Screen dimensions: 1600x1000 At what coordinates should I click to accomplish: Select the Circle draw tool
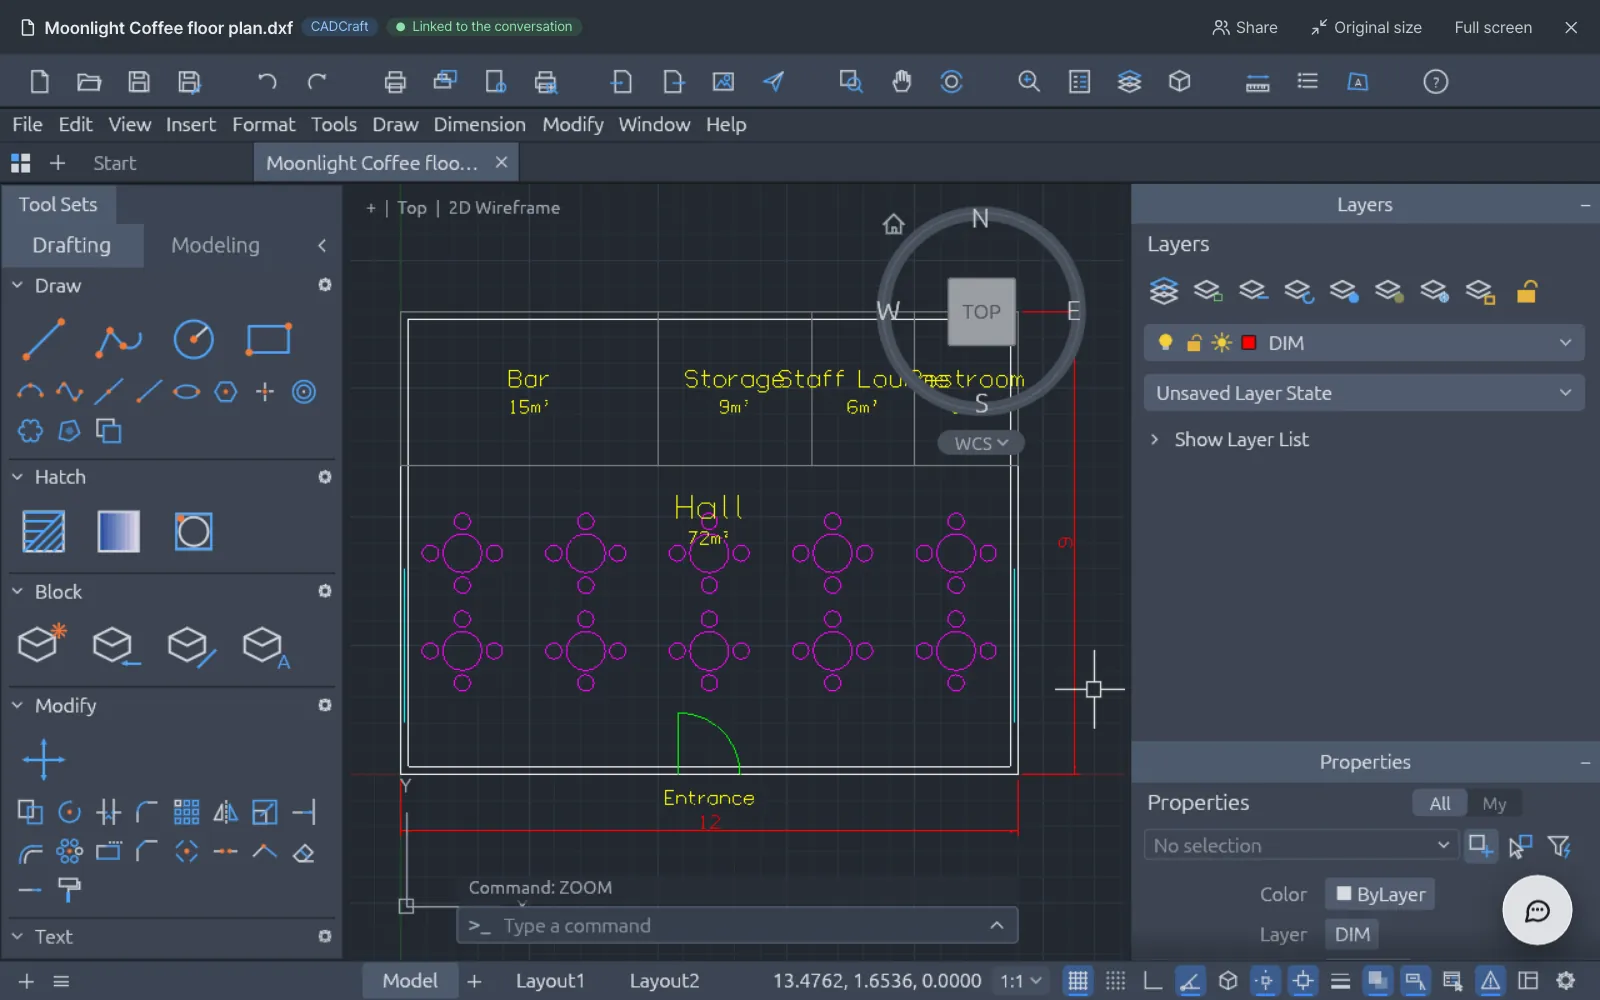click(x=193, y=340)
